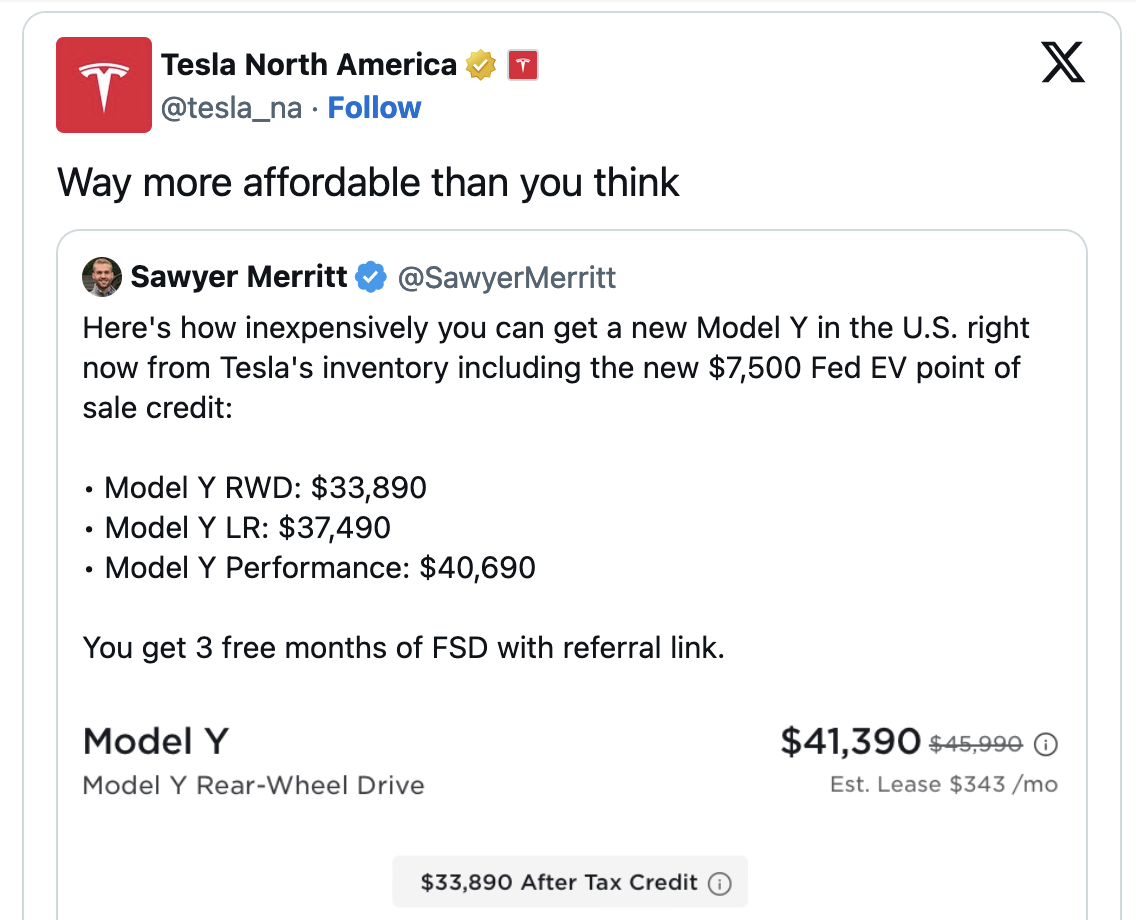This screenshot has width=1136, height=920.
Task: Follow the Tesla North America account
Action: click(374, 108)
